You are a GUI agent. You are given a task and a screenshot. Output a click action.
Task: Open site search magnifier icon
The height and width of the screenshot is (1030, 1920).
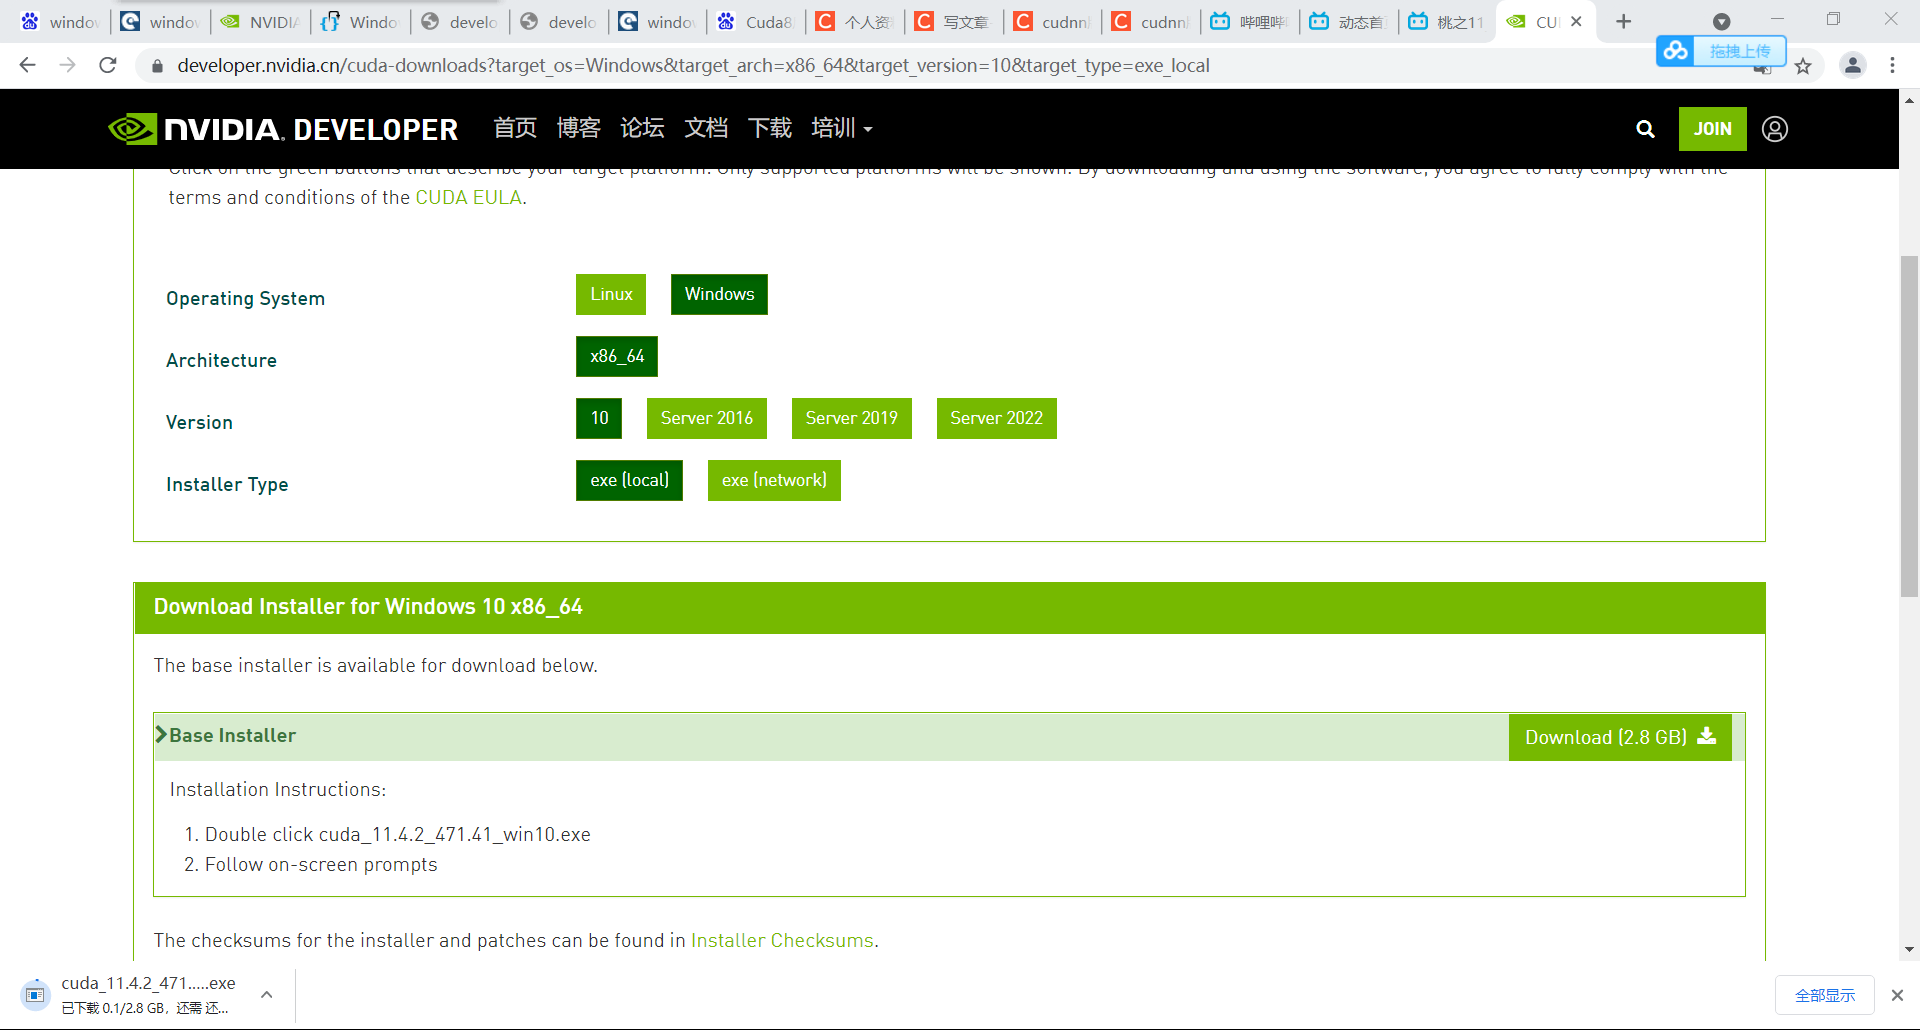[1645, 129]
